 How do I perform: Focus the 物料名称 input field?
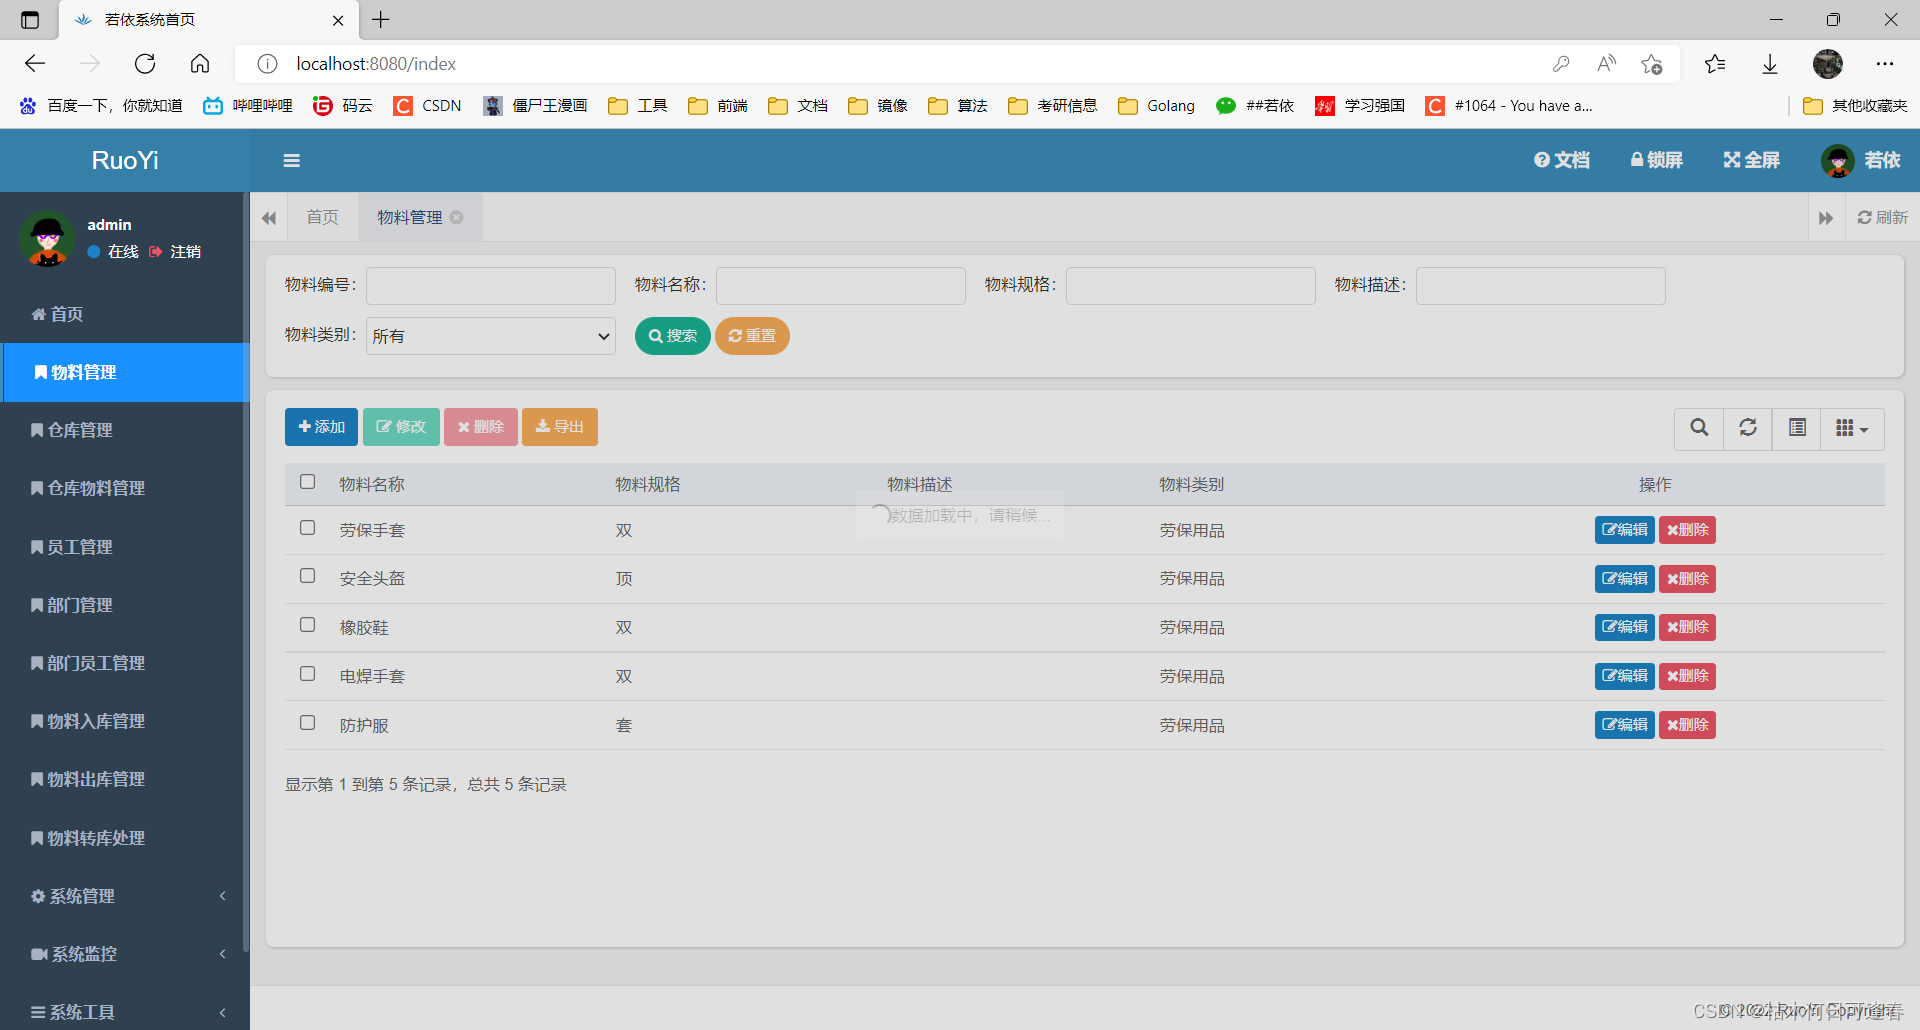[841, 286]
